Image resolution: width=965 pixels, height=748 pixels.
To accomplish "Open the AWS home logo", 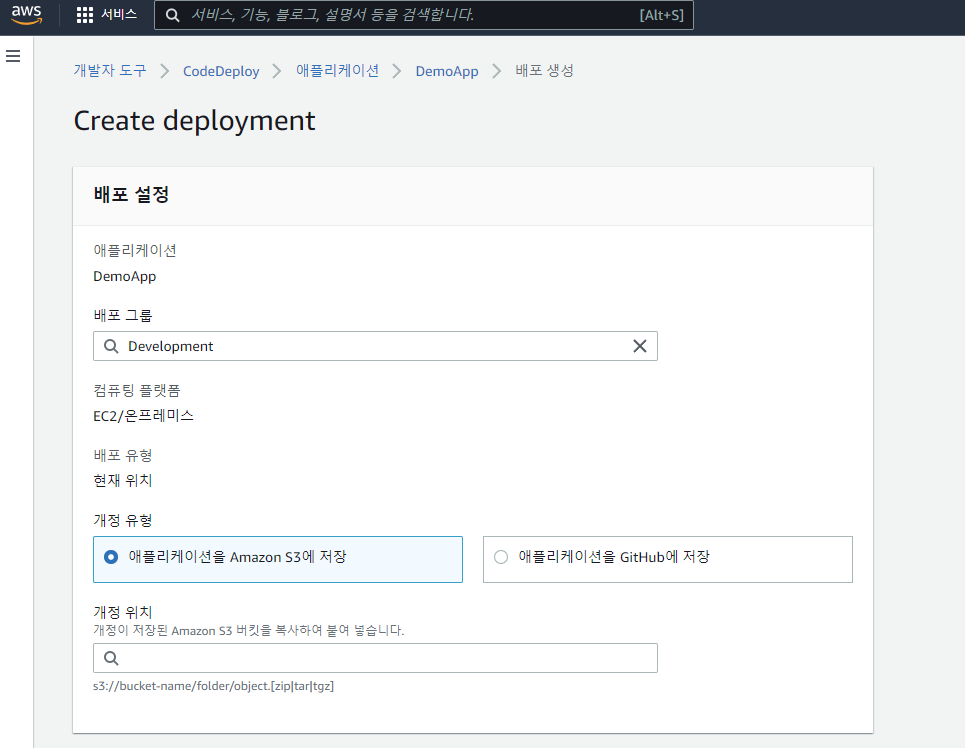I will (26, 15).
